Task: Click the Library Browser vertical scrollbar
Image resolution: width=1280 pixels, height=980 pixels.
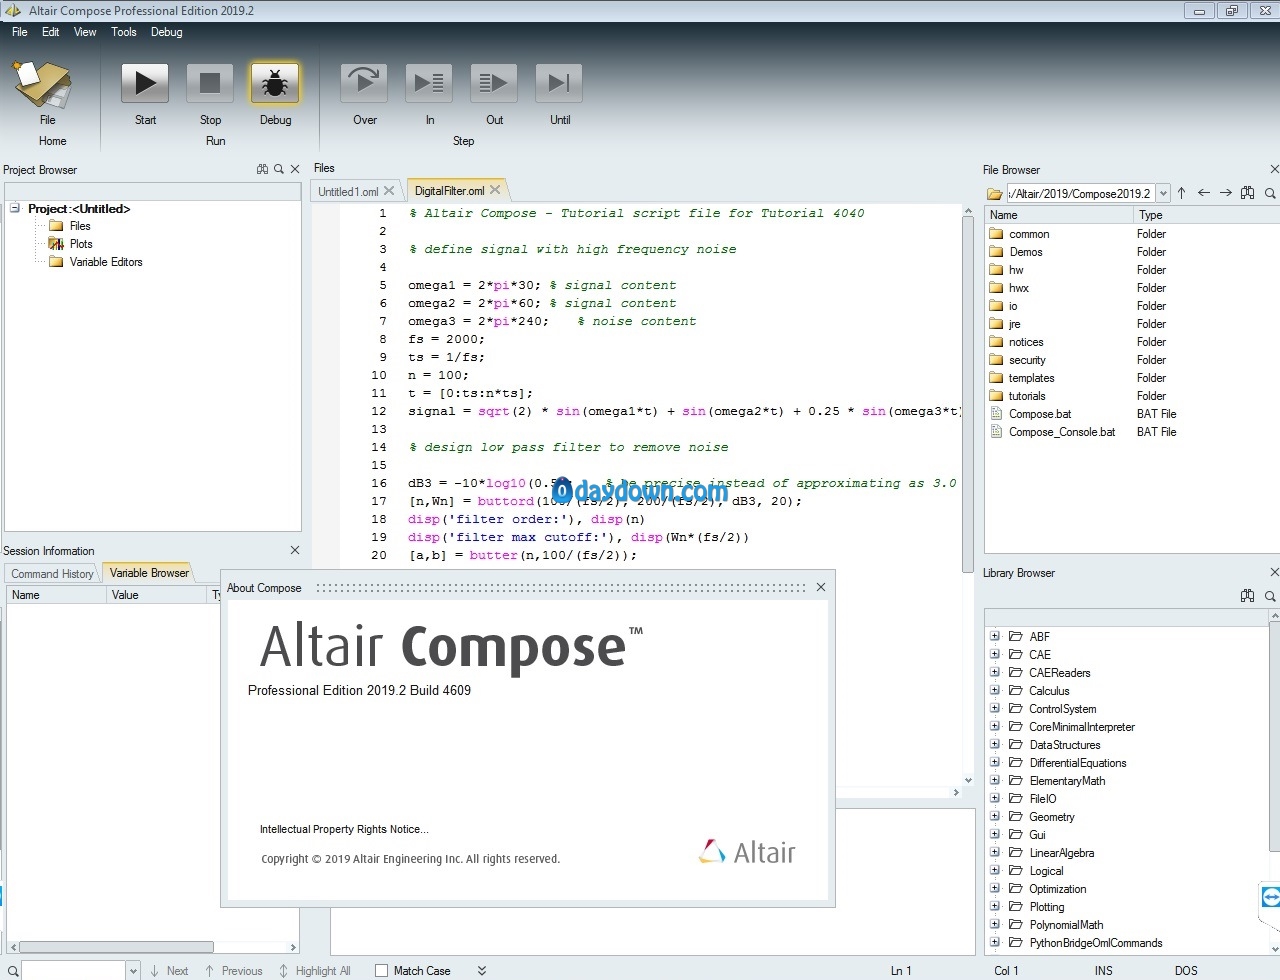Action: pyautogui.click(x=1274, y=735)
